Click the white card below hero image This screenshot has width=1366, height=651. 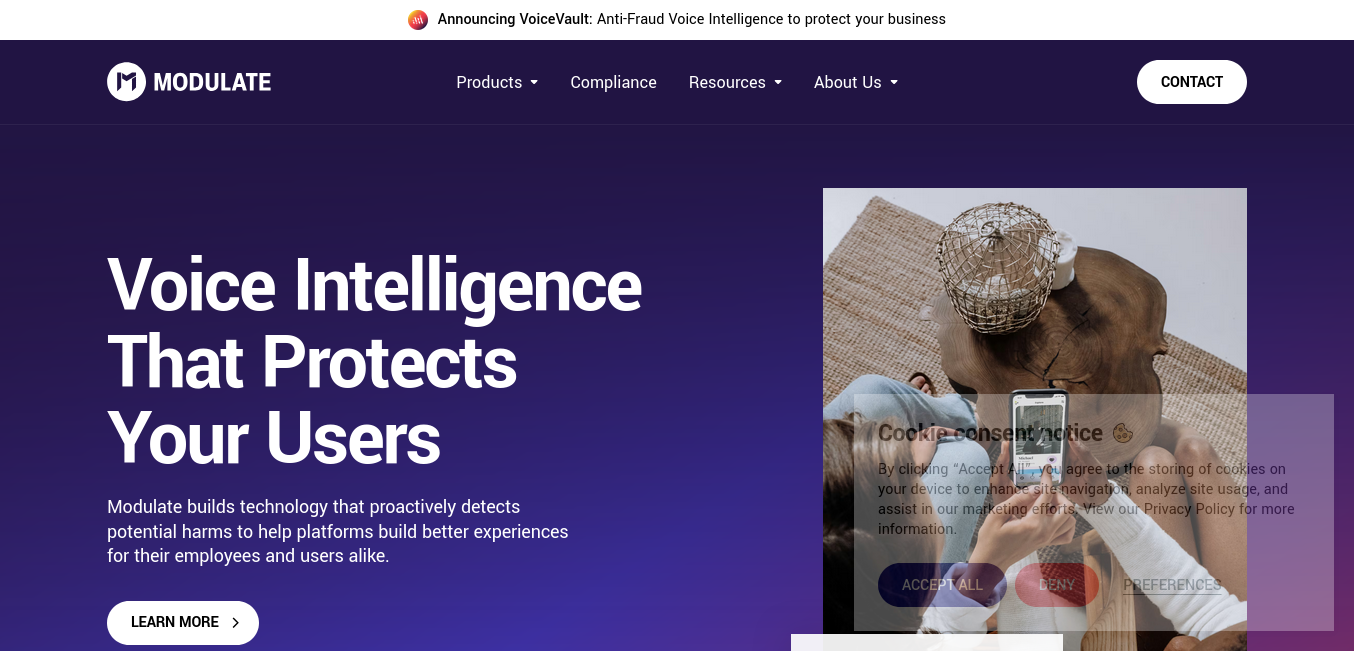927,642
